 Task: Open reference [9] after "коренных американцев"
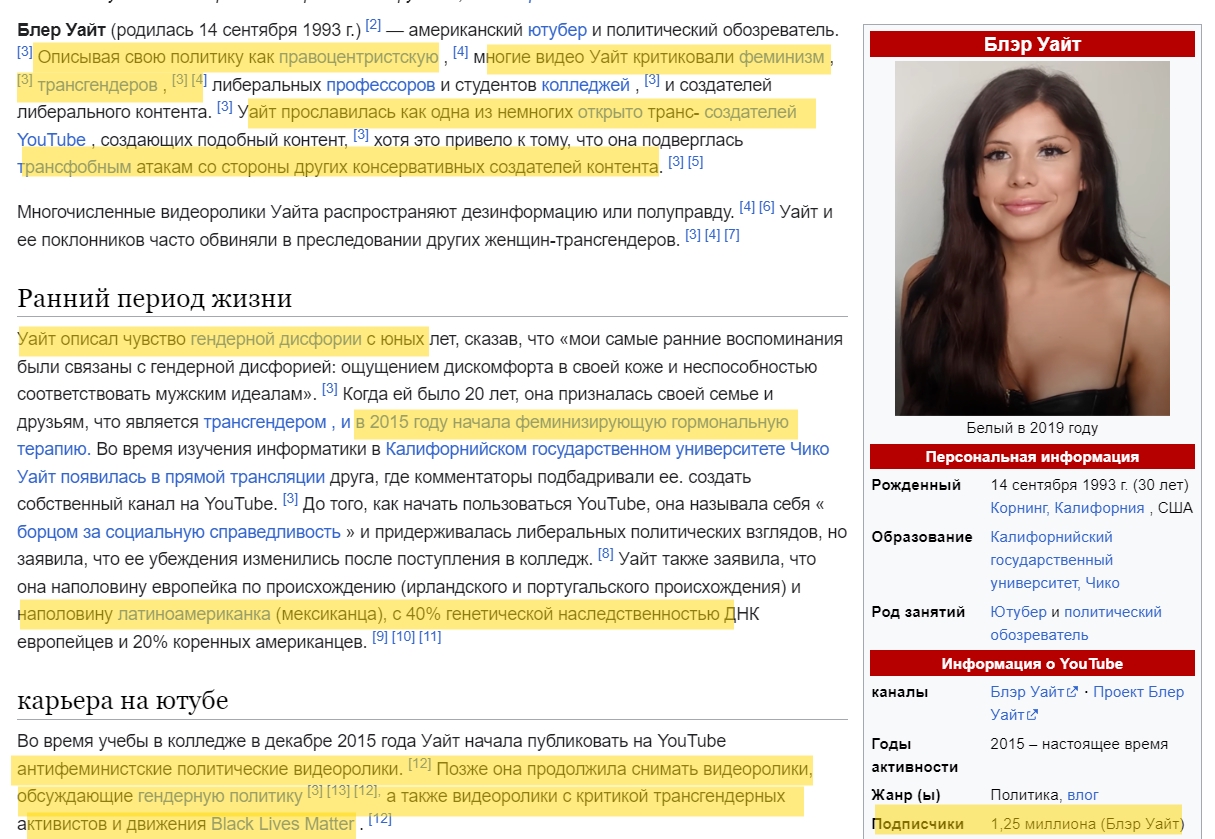click(380, 636)
